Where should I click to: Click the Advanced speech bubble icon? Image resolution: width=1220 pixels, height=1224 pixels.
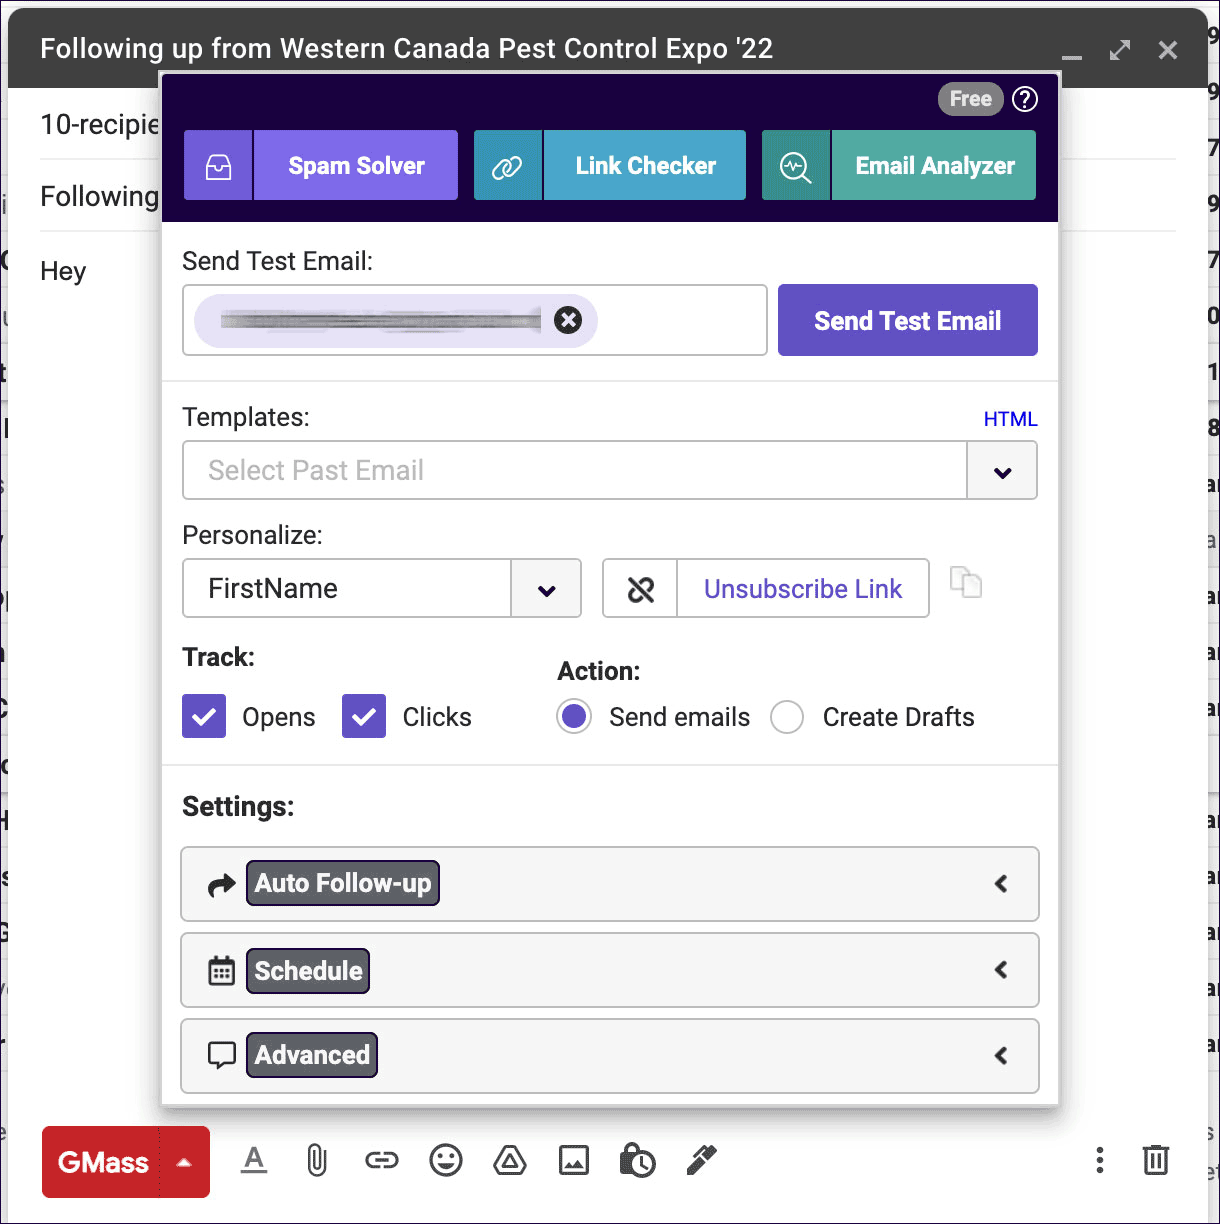tap(221, 1055)
